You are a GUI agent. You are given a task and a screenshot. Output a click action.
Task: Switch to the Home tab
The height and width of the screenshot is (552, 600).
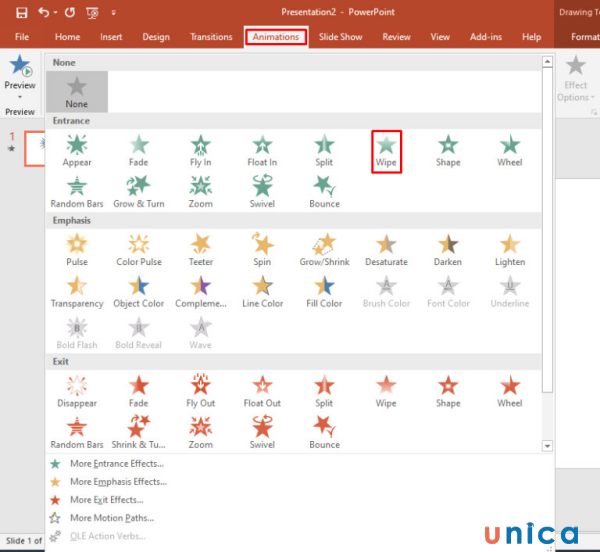point(67,37)
